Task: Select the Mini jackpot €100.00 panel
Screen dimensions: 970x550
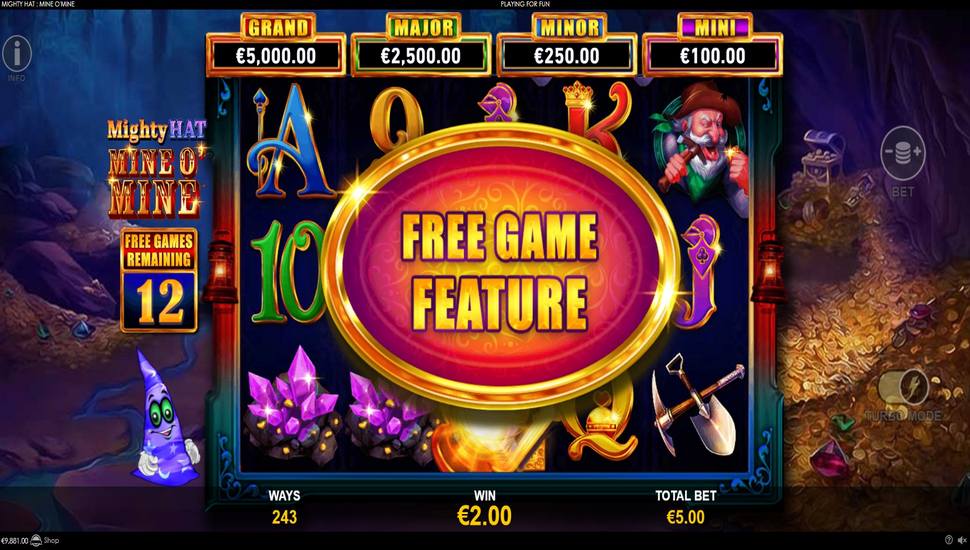Action: pos(713,46)
